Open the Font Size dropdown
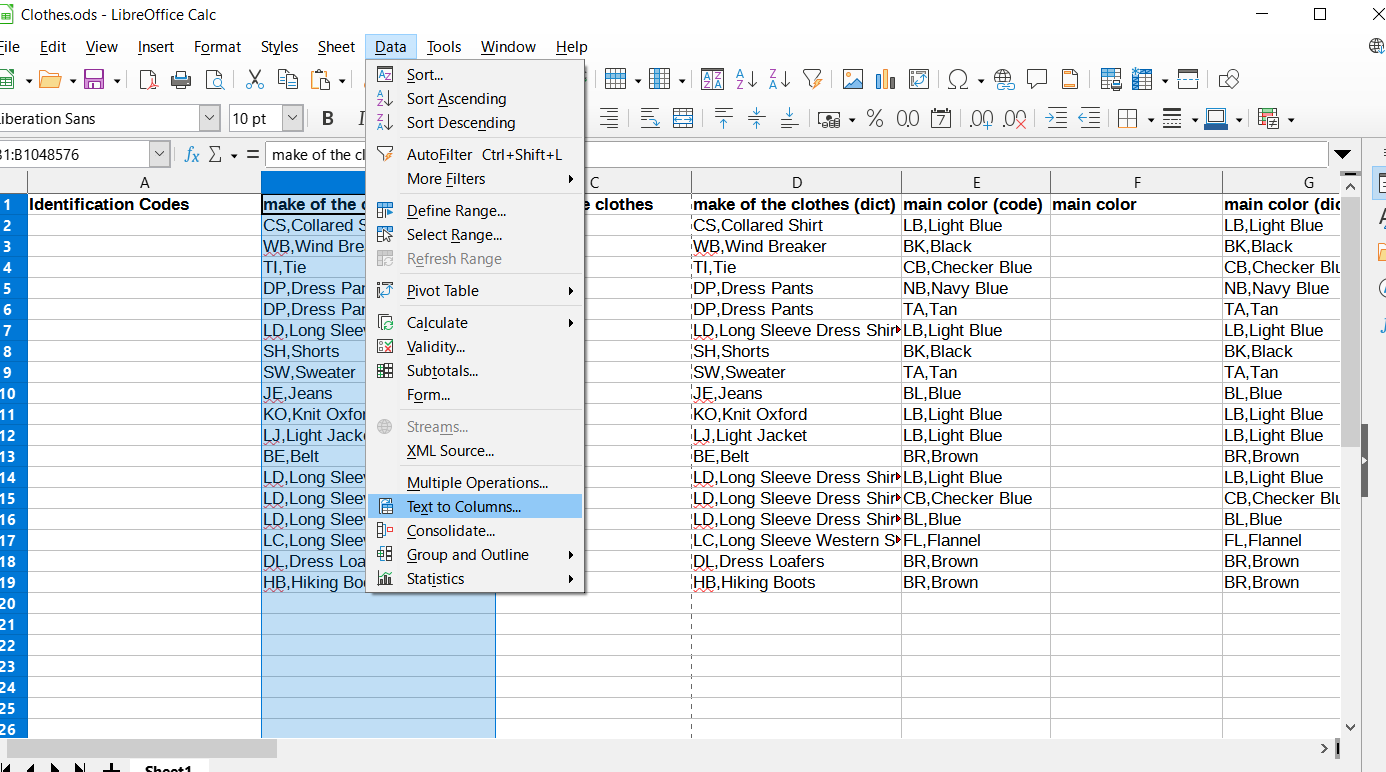 (x=292, y=119)
